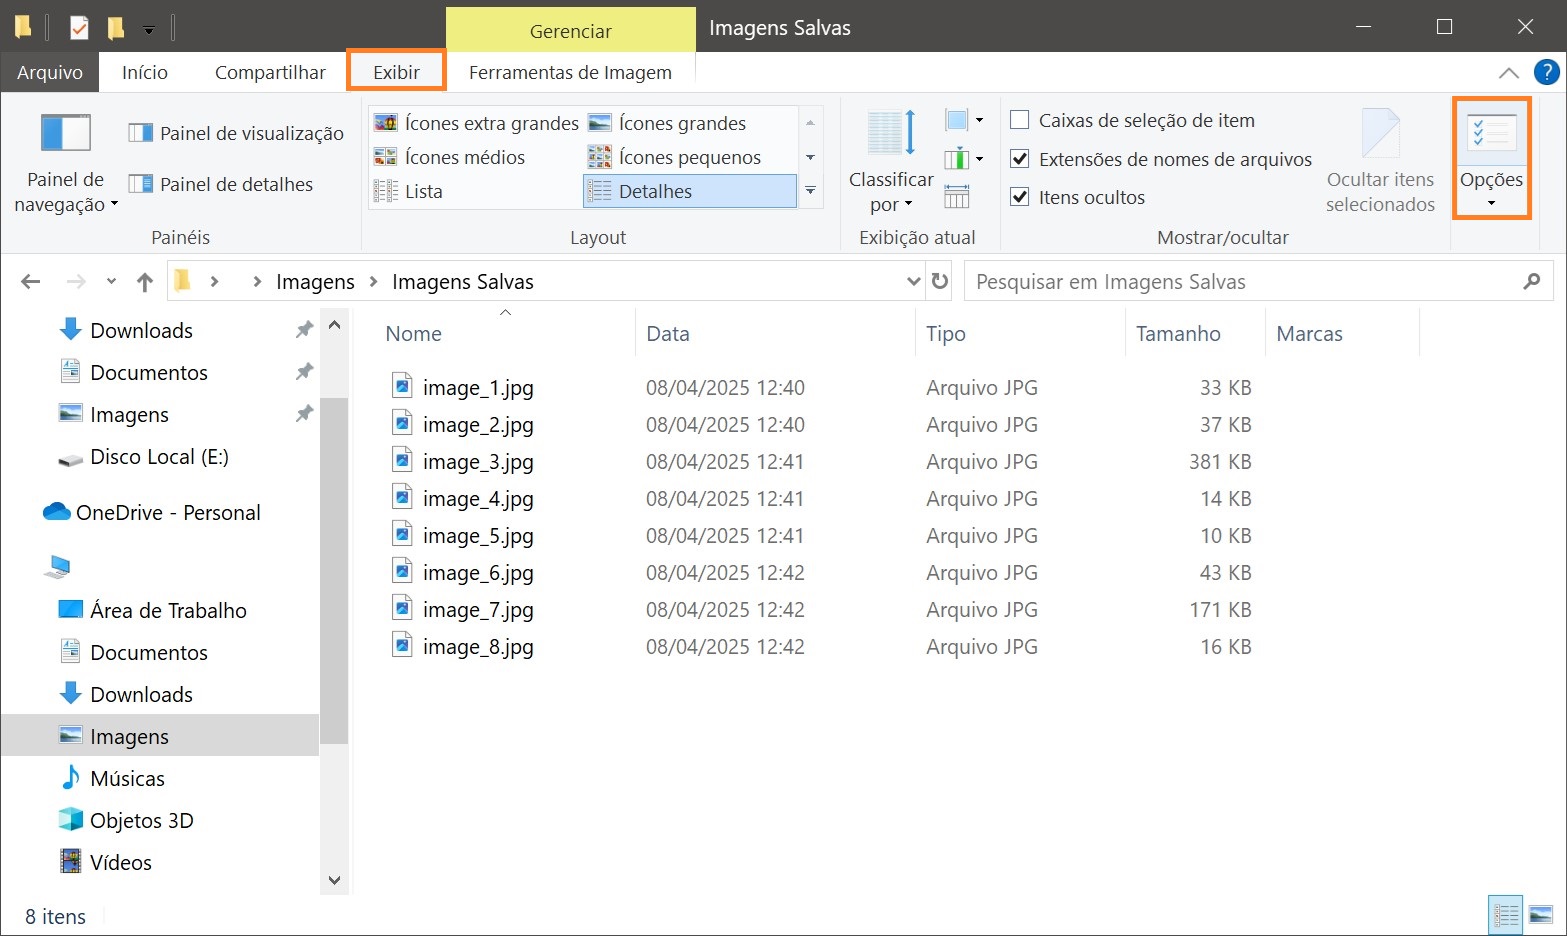Click Imagens in the address breadcrumb
Image resolution: width=1567 pixels, height=936 pixels.
click(315, 282)
